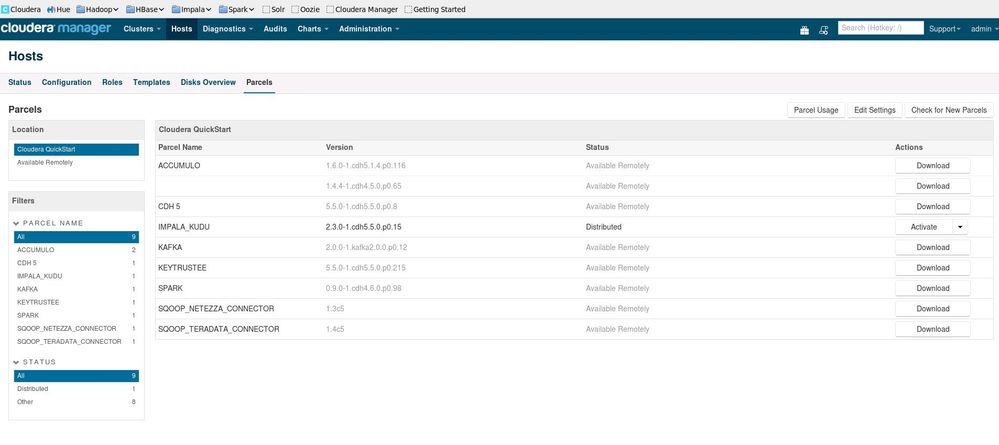Open the HBase bookmarks folder
The image size is (999, 445).
coord(145,10)
